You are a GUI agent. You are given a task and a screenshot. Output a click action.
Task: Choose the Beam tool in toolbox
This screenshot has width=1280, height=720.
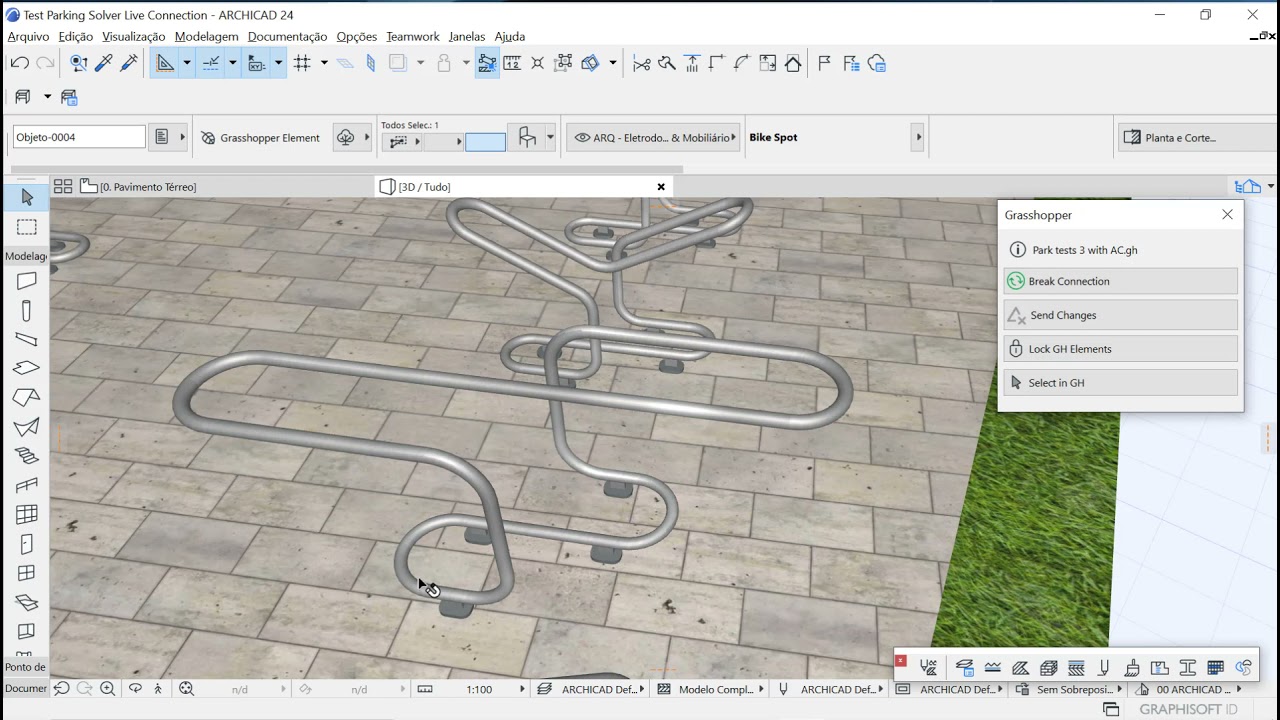click(x=27, y=340)
